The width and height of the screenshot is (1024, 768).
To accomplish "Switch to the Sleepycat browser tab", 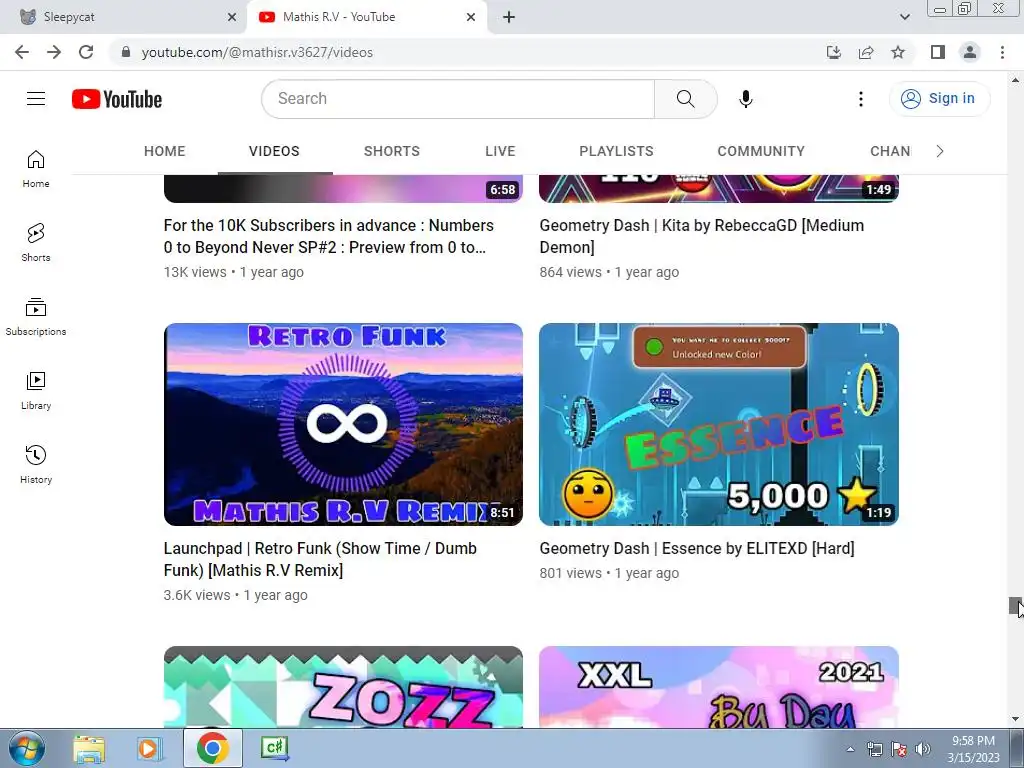I will coord(123,18).
